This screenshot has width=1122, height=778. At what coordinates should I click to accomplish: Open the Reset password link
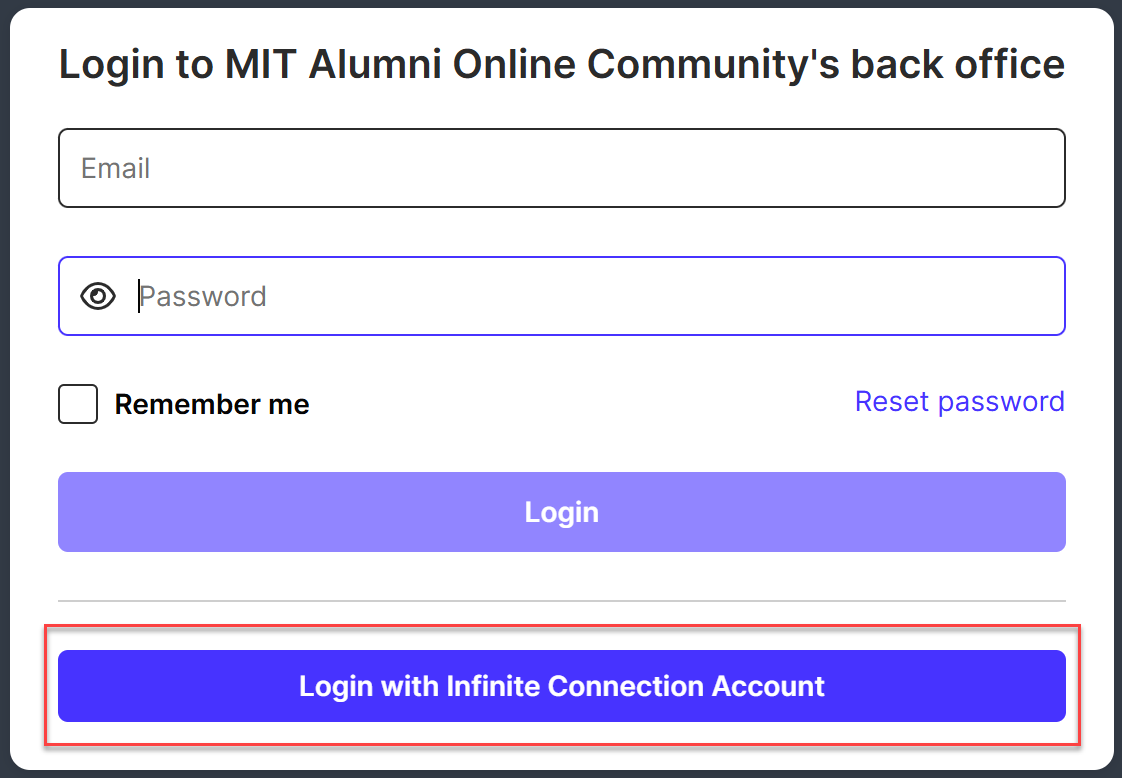959,401
